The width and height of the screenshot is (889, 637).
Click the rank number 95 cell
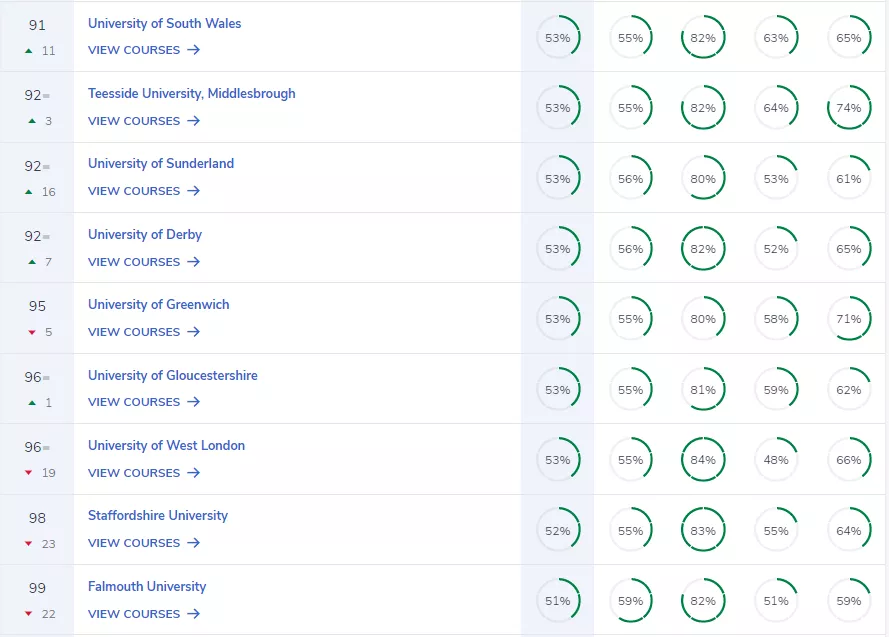pos(37,304)
